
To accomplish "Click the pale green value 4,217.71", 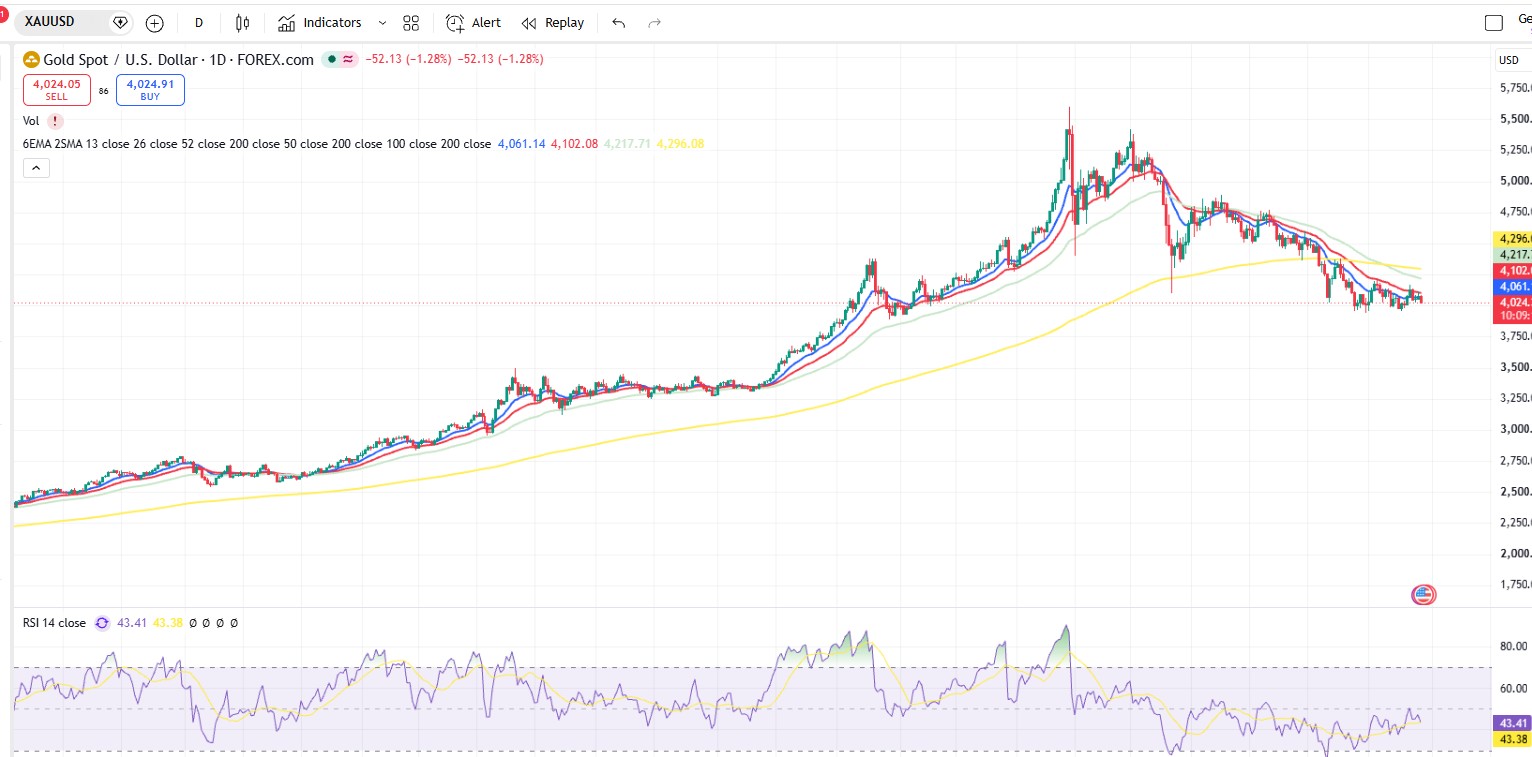I will point(627,144).
